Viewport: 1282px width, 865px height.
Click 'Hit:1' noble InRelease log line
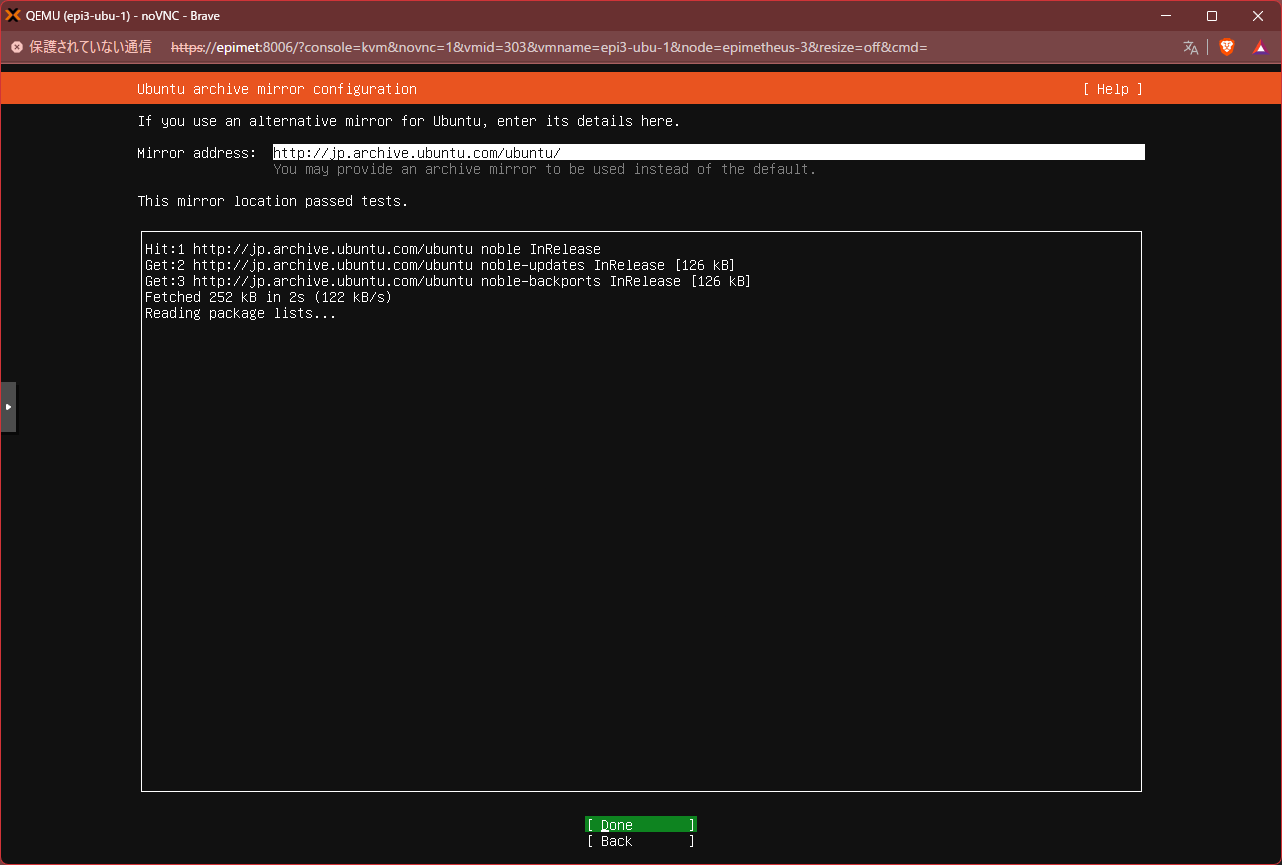pyautogui.click(x=373, y=249)
